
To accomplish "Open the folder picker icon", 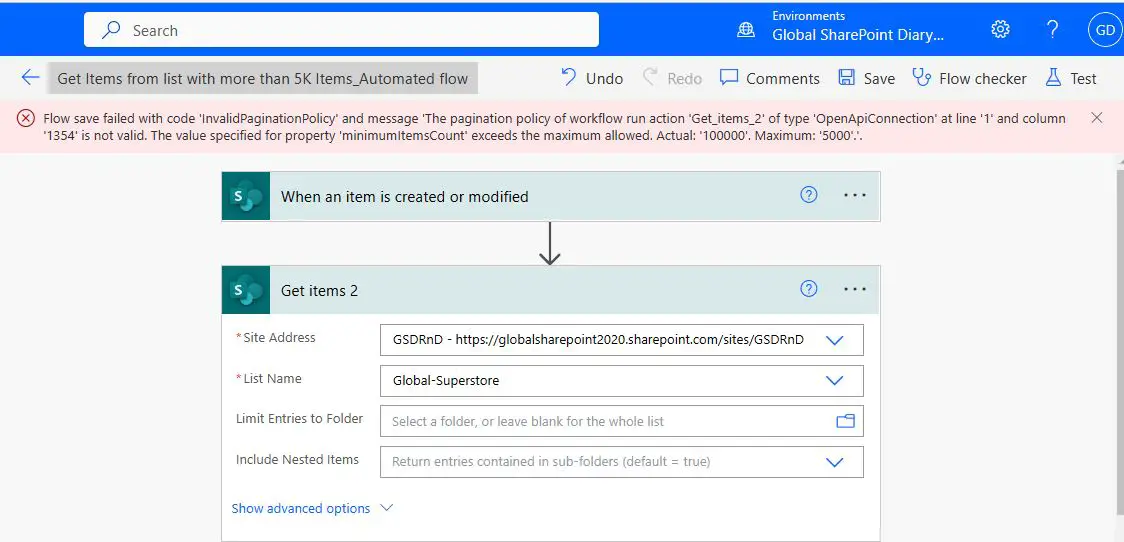I will (846, 422).
